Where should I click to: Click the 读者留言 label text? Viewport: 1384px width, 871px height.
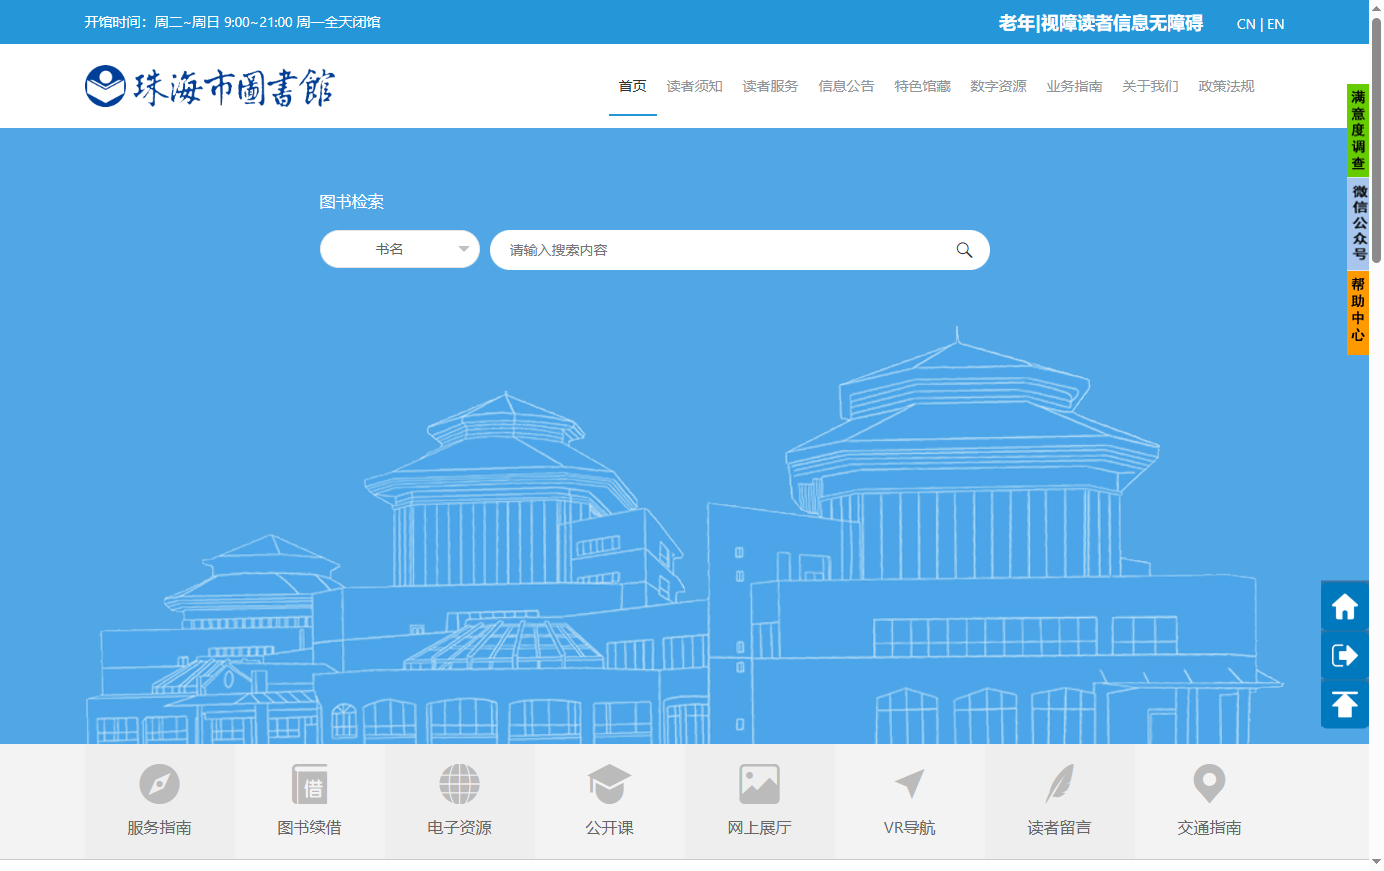[1060, 828]
